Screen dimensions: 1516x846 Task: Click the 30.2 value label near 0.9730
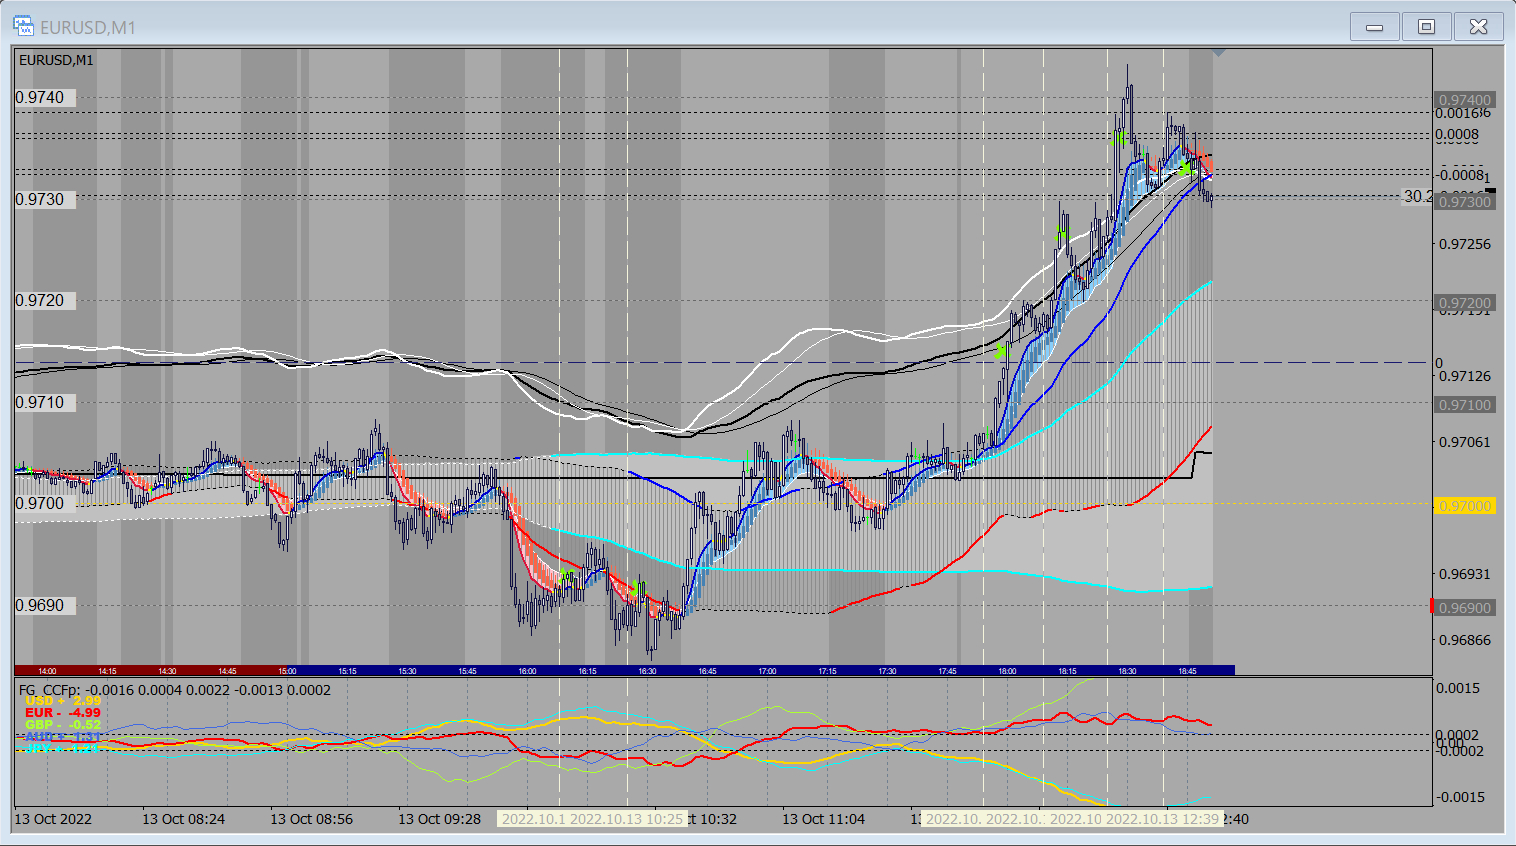pyautogui.click(x=1417, y=197)
